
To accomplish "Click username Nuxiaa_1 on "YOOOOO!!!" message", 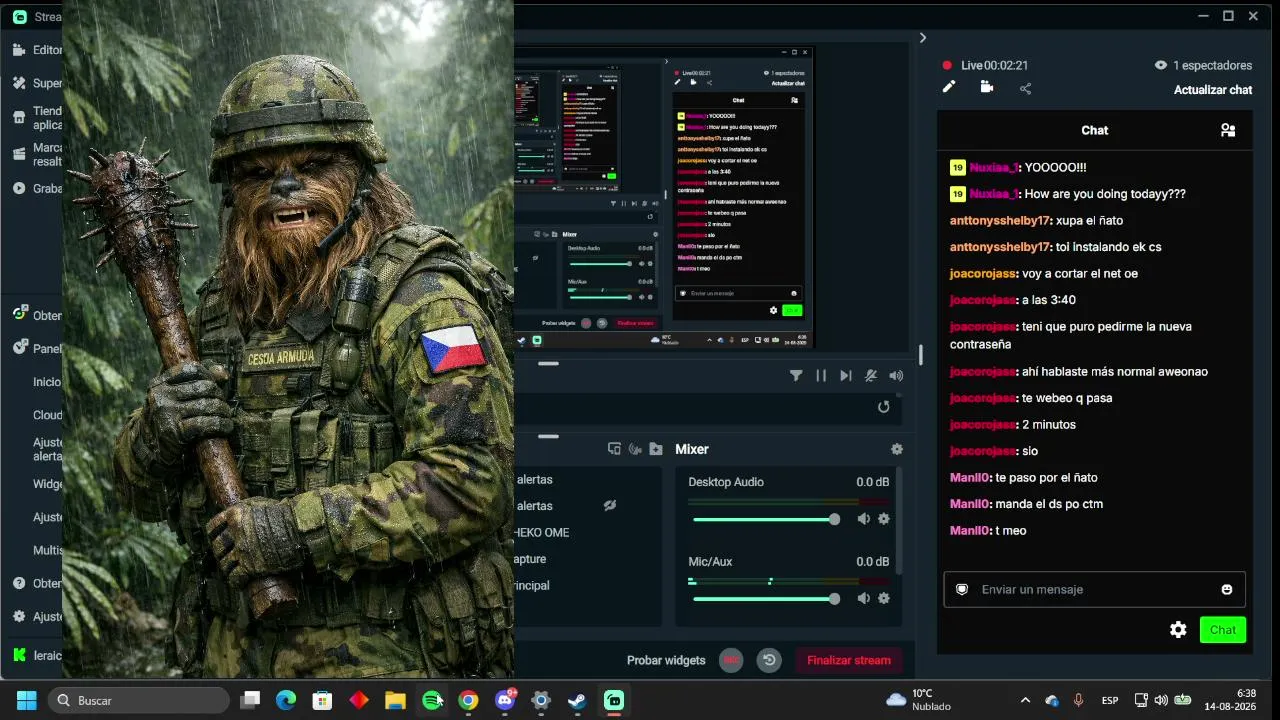I will (x=994, y=168).
